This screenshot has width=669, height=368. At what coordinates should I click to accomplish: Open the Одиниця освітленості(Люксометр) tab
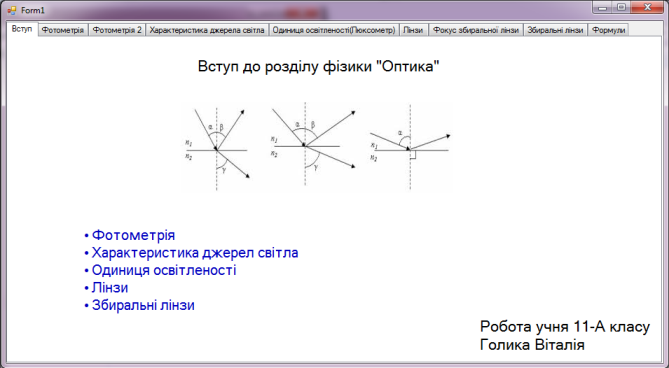334,30
